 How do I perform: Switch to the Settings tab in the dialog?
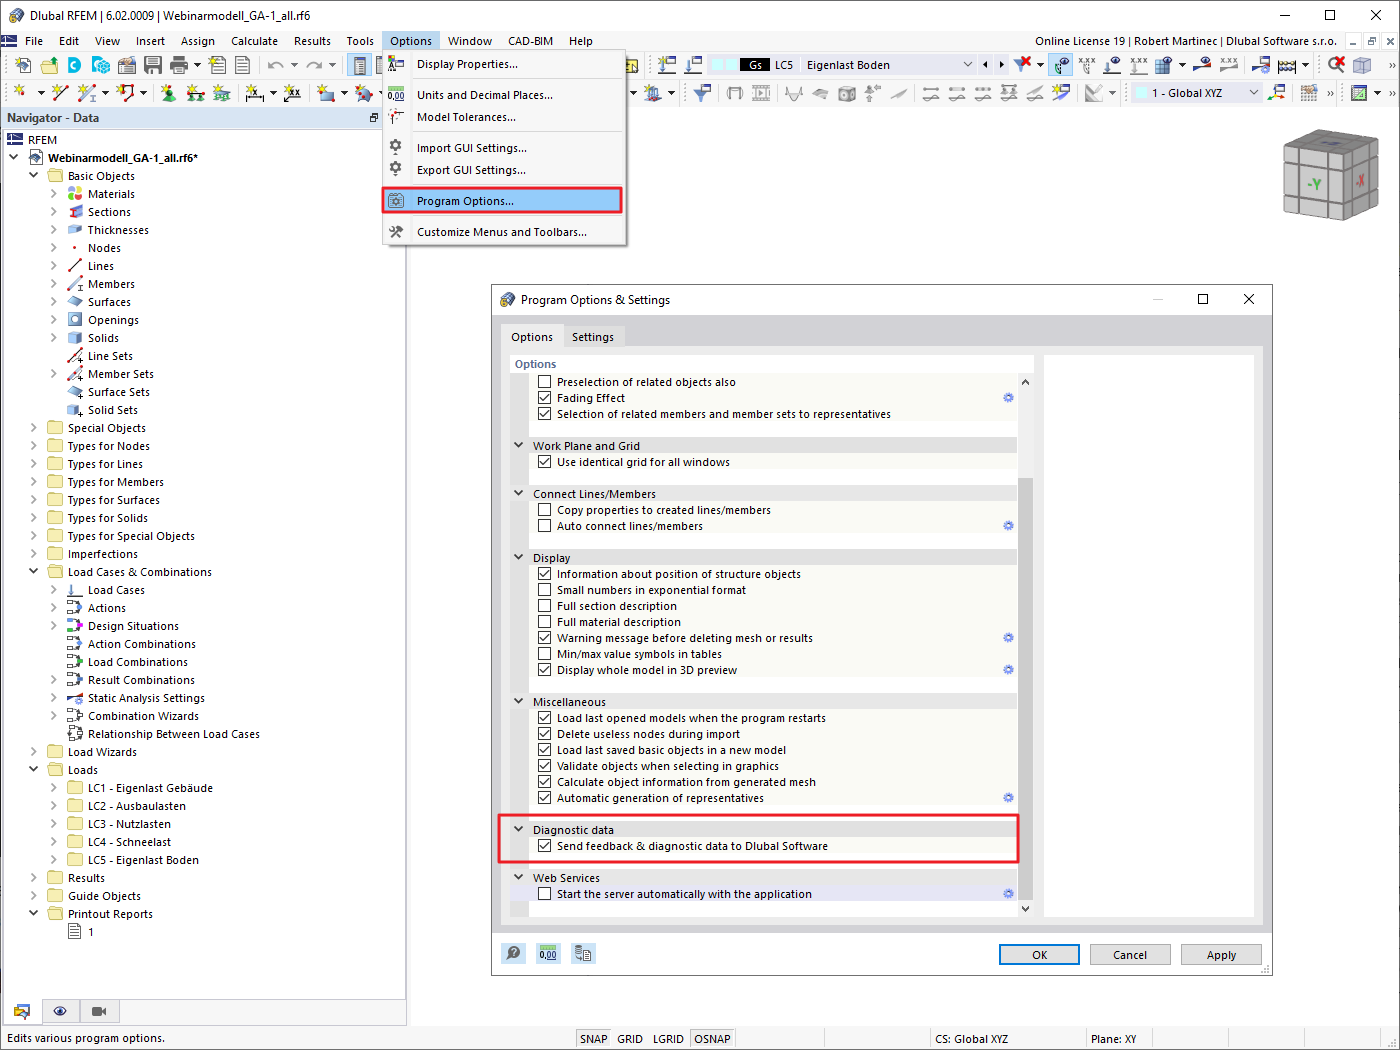click(594, 337)
